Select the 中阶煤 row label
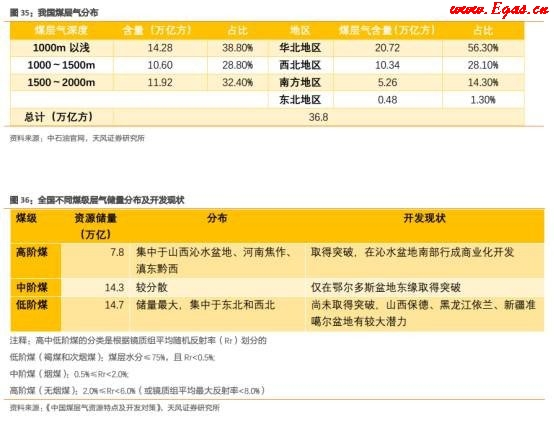Screen dimensions: 554x428 pos(32,287)
